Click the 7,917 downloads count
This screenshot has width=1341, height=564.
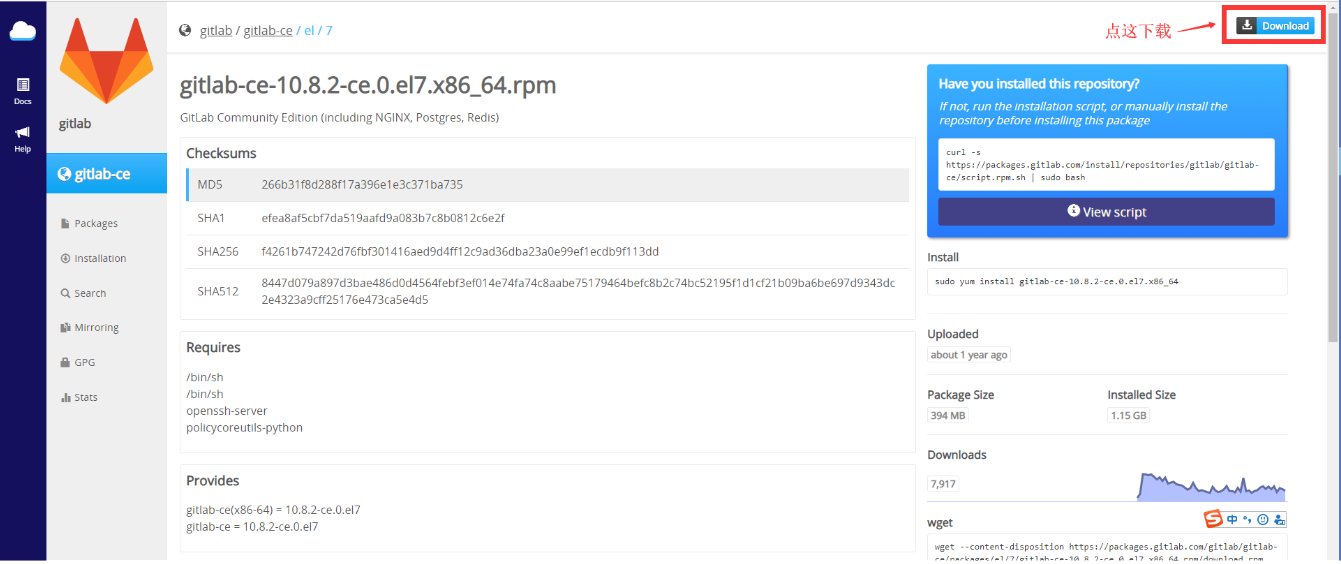point(943,484)
